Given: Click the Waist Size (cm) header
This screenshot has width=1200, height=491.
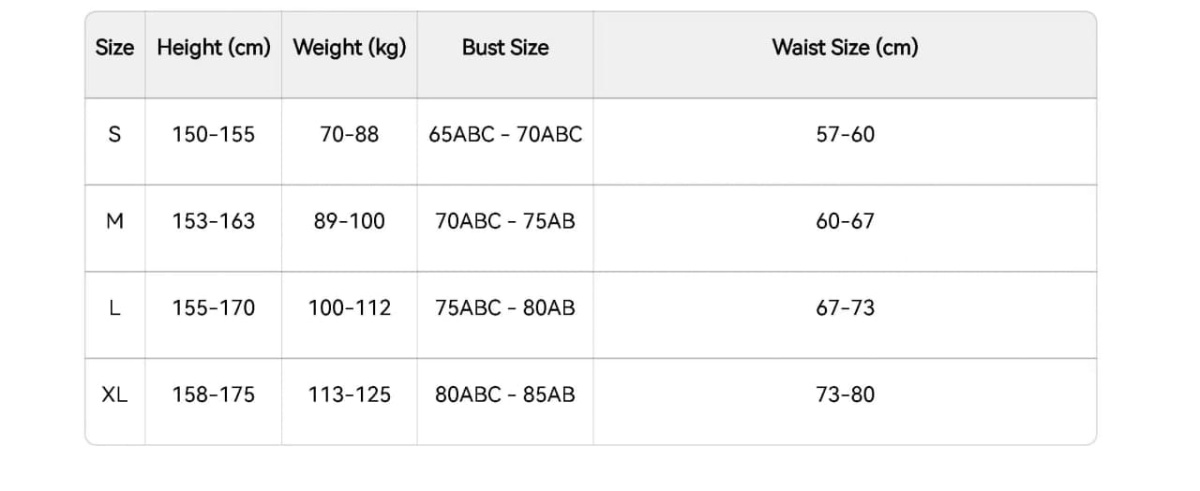Looking at the screenshot, I should (x=845, y=47).
